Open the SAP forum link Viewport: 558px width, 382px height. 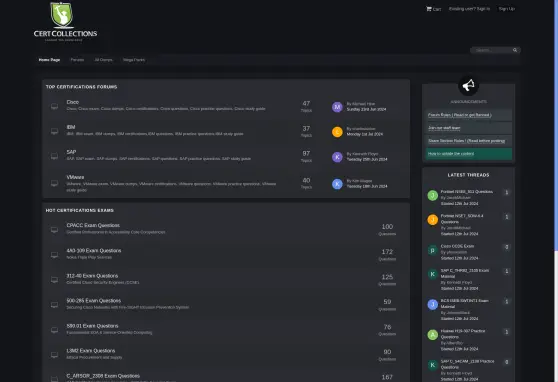[71, 152]
